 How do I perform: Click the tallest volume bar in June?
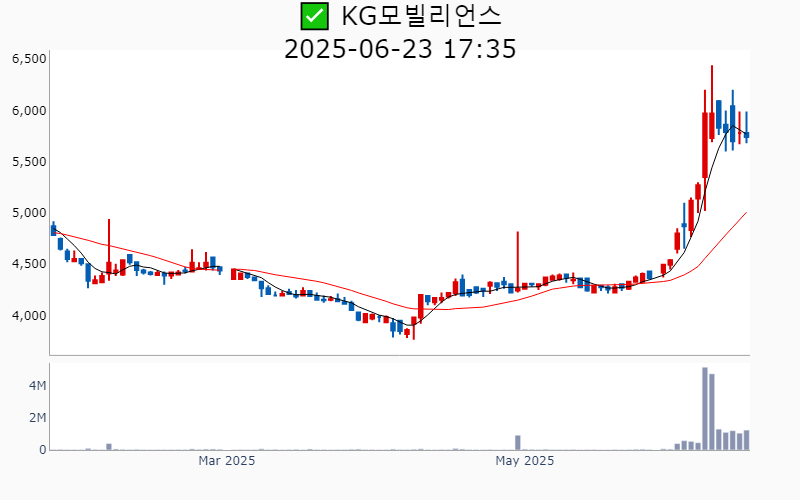(705, 409)
